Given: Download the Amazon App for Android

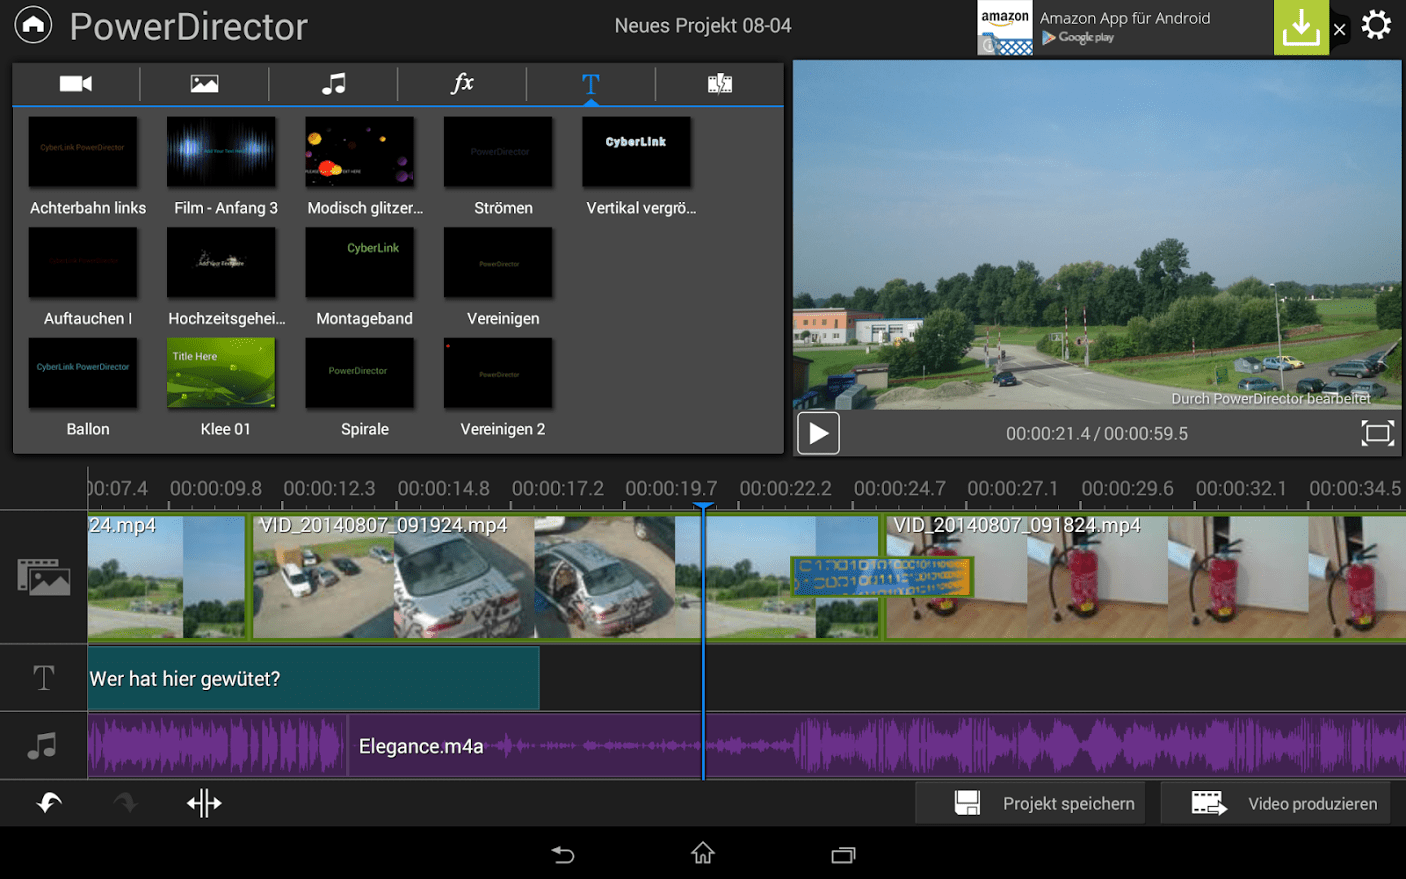Looking at the screenshot, I should click(1301, 27).
